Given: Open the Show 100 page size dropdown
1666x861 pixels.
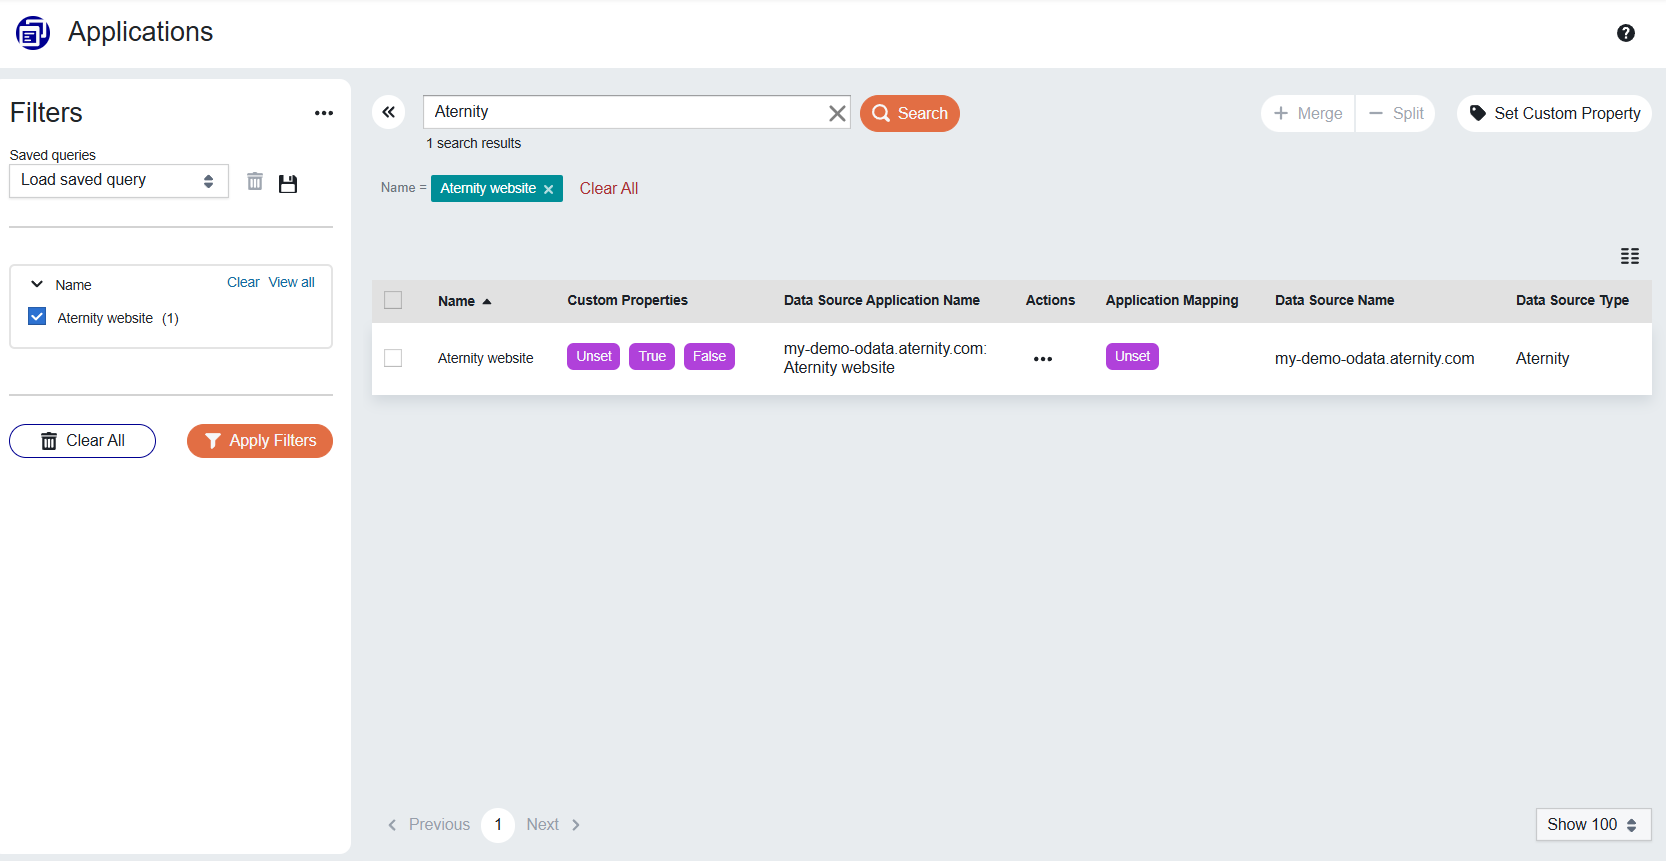Looking at the screenshot, I should (x=1592, y=824).
